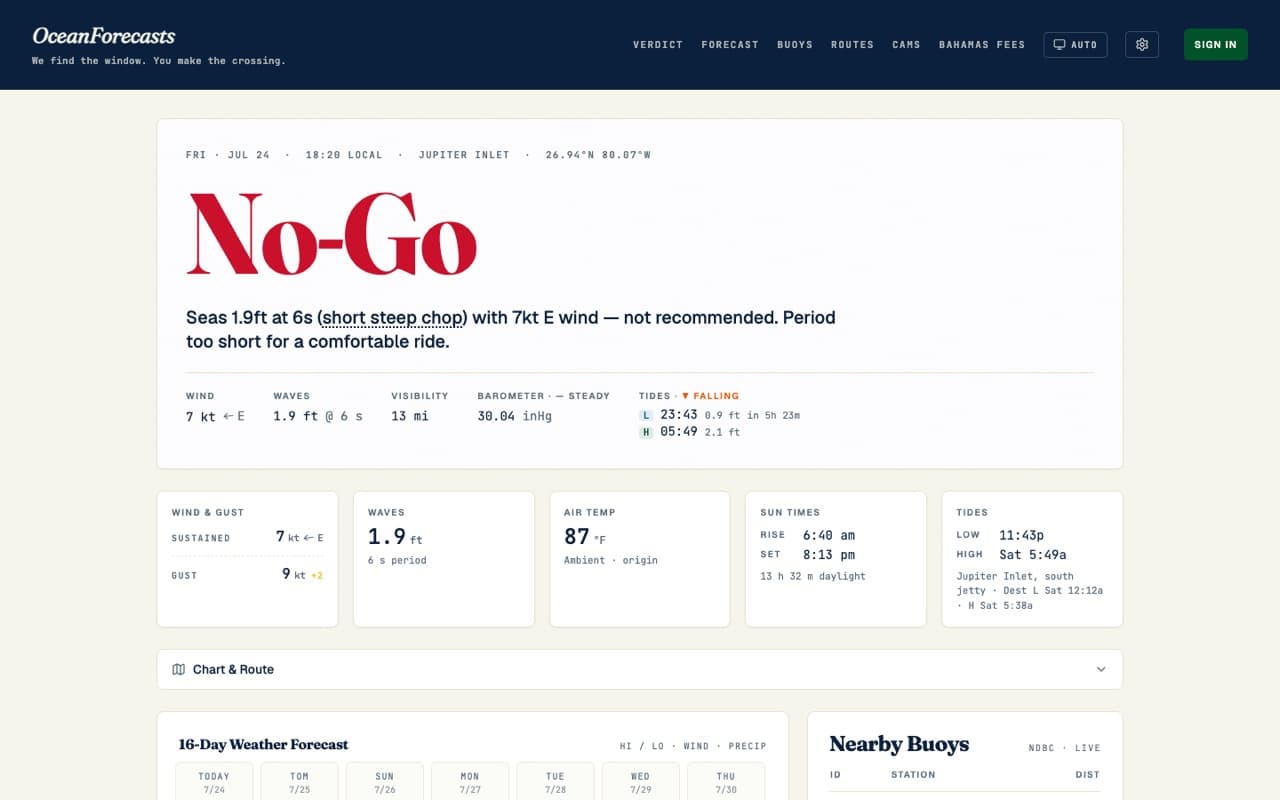Click the Nearby Buoys heading
This screenshot has height=800, width=1280.
(899, 744)
